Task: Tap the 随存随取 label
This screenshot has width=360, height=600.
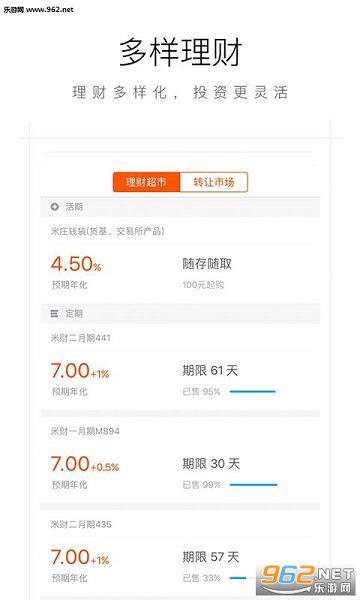Action: click(207, 264)
